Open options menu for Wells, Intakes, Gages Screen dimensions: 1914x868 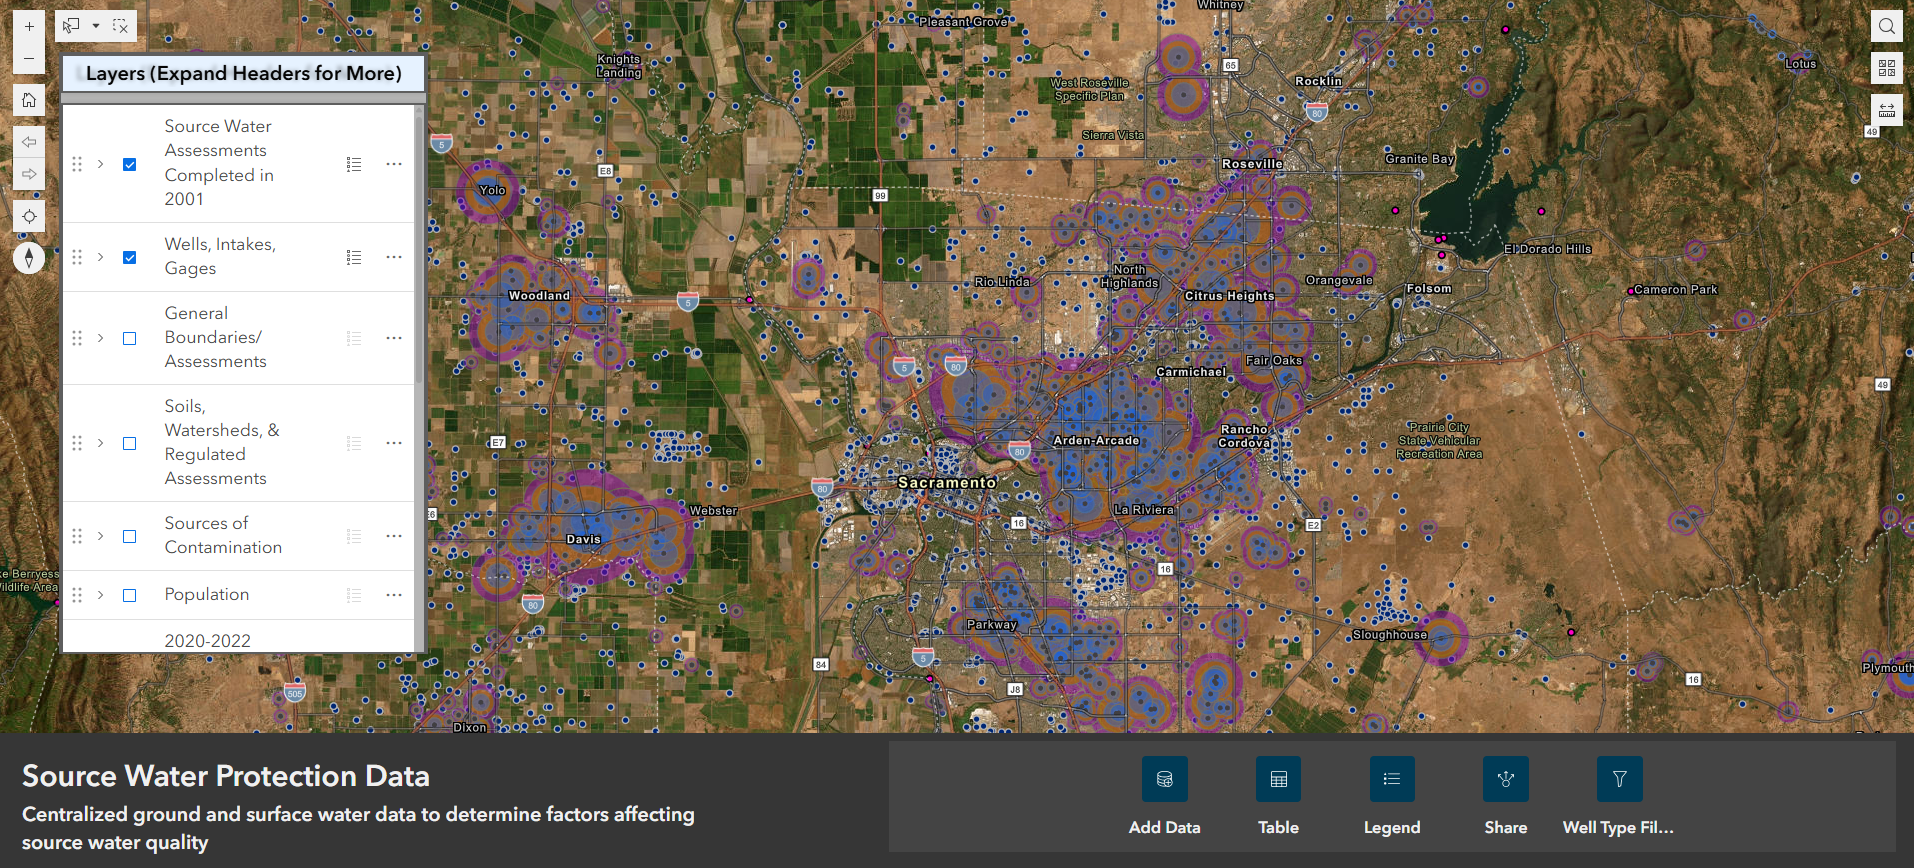(394, 257)
